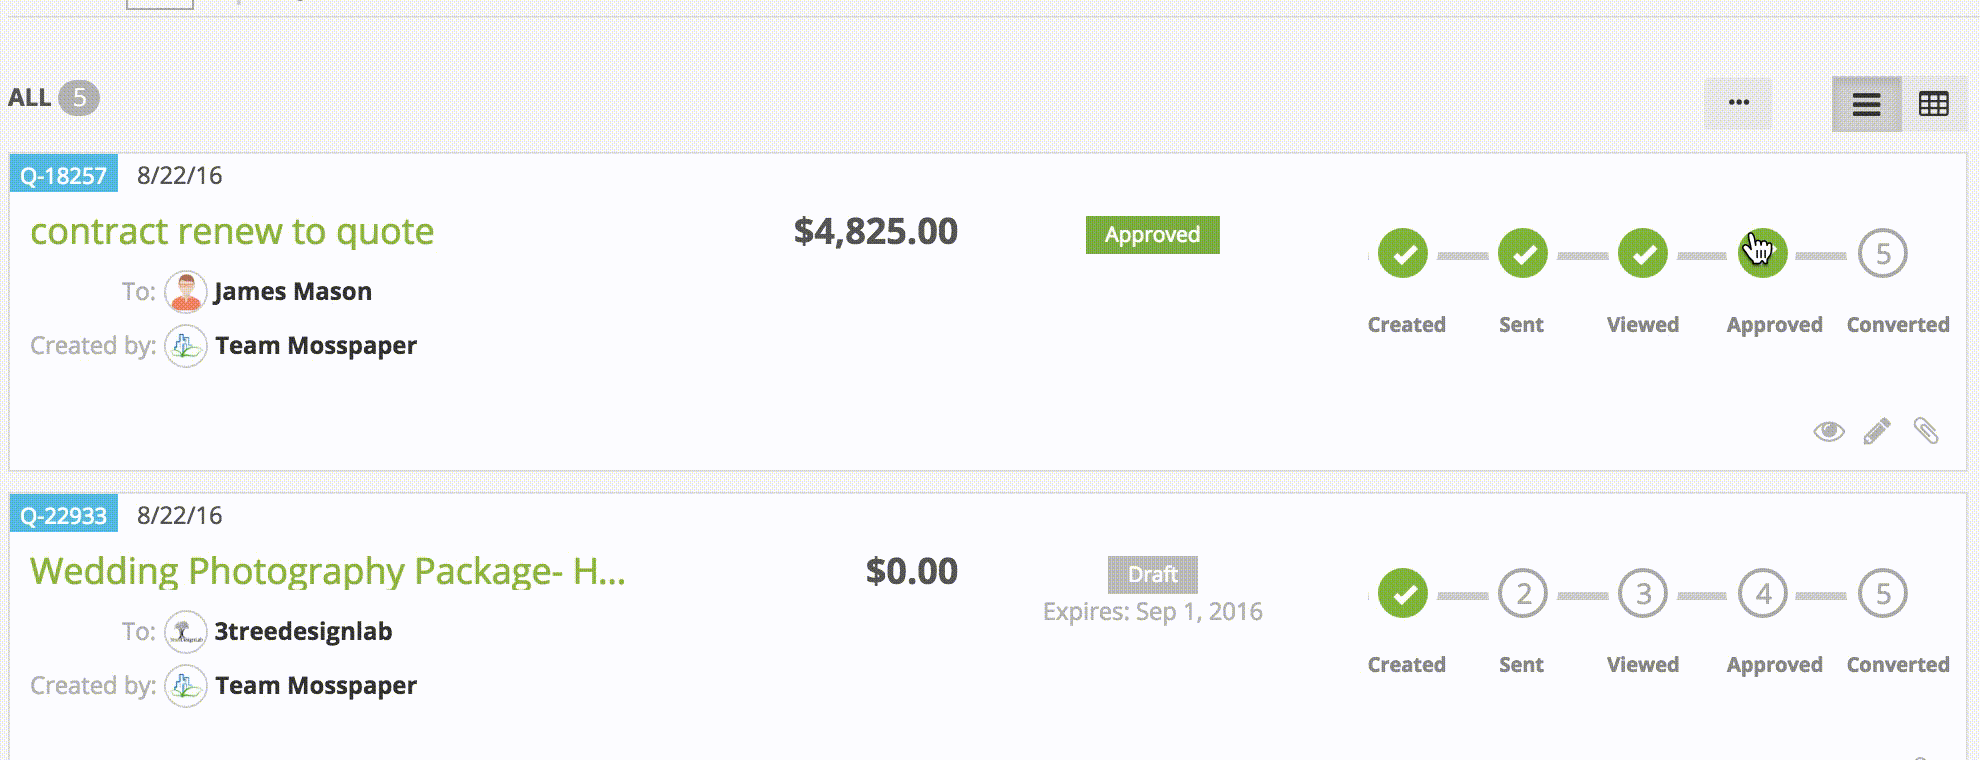This screenshot has width=1980, height=760.
Task: Open the Wedding Photography Package quote
Action: [x=327, y=572]
